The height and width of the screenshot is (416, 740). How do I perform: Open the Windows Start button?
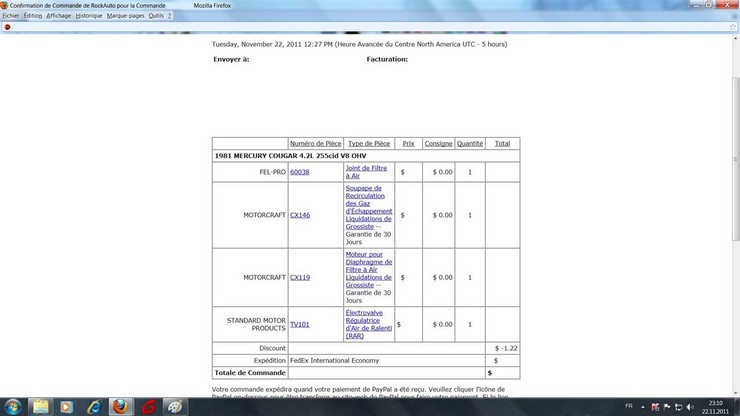[13, 407]
